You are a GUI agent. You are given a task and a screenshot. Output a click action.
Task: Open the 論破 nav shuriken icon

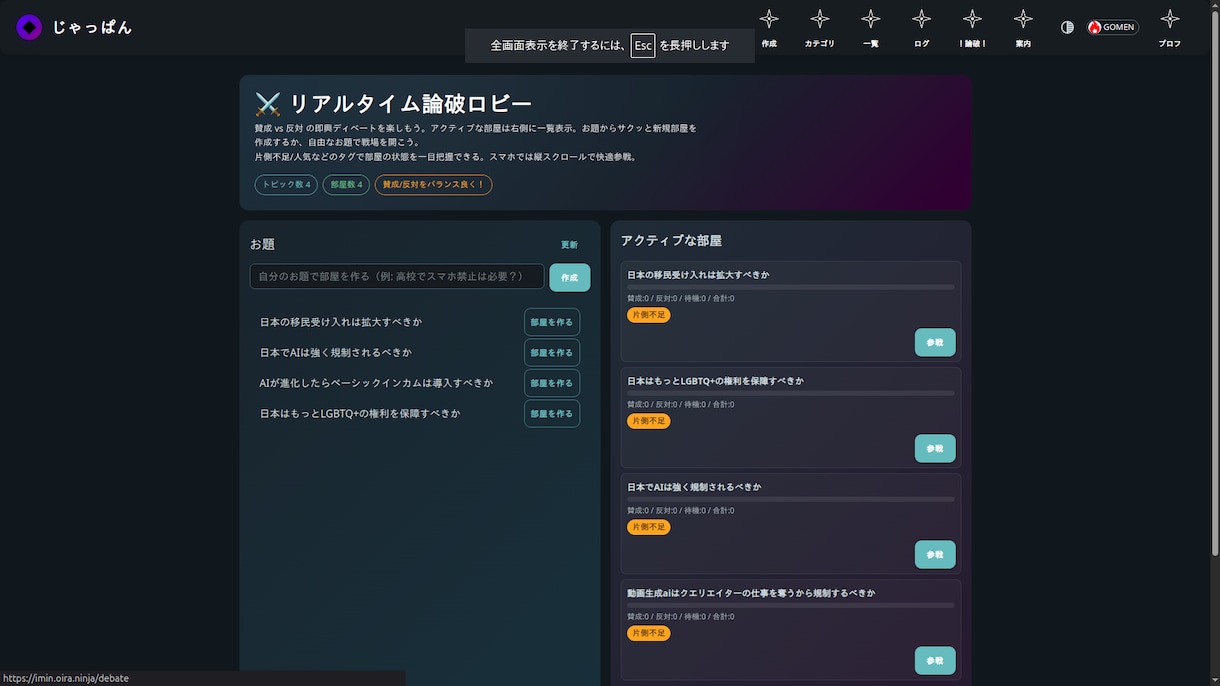(x=972, y=19)
